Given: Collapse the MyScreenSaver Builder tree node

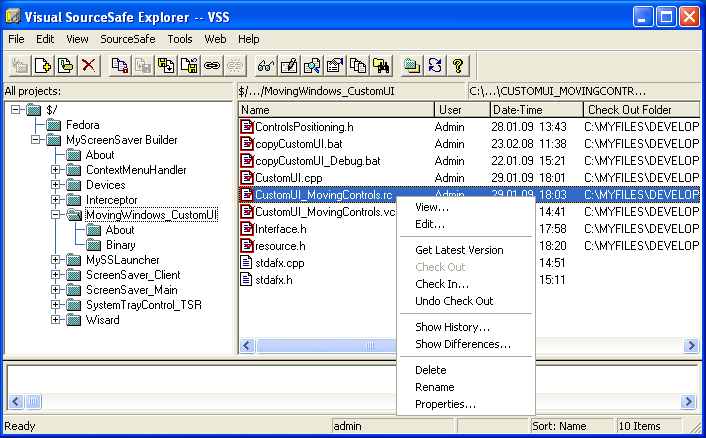Looking at the screenshot, I should pos(35,140).
